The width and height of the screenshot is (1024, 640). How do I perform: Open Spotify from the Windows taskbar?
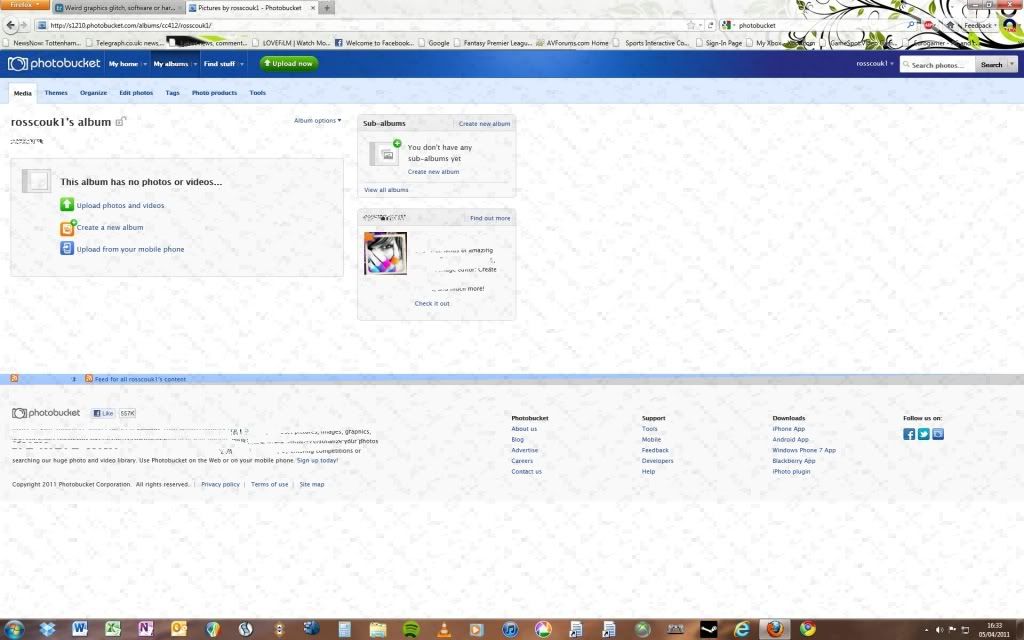click(411, 629)
